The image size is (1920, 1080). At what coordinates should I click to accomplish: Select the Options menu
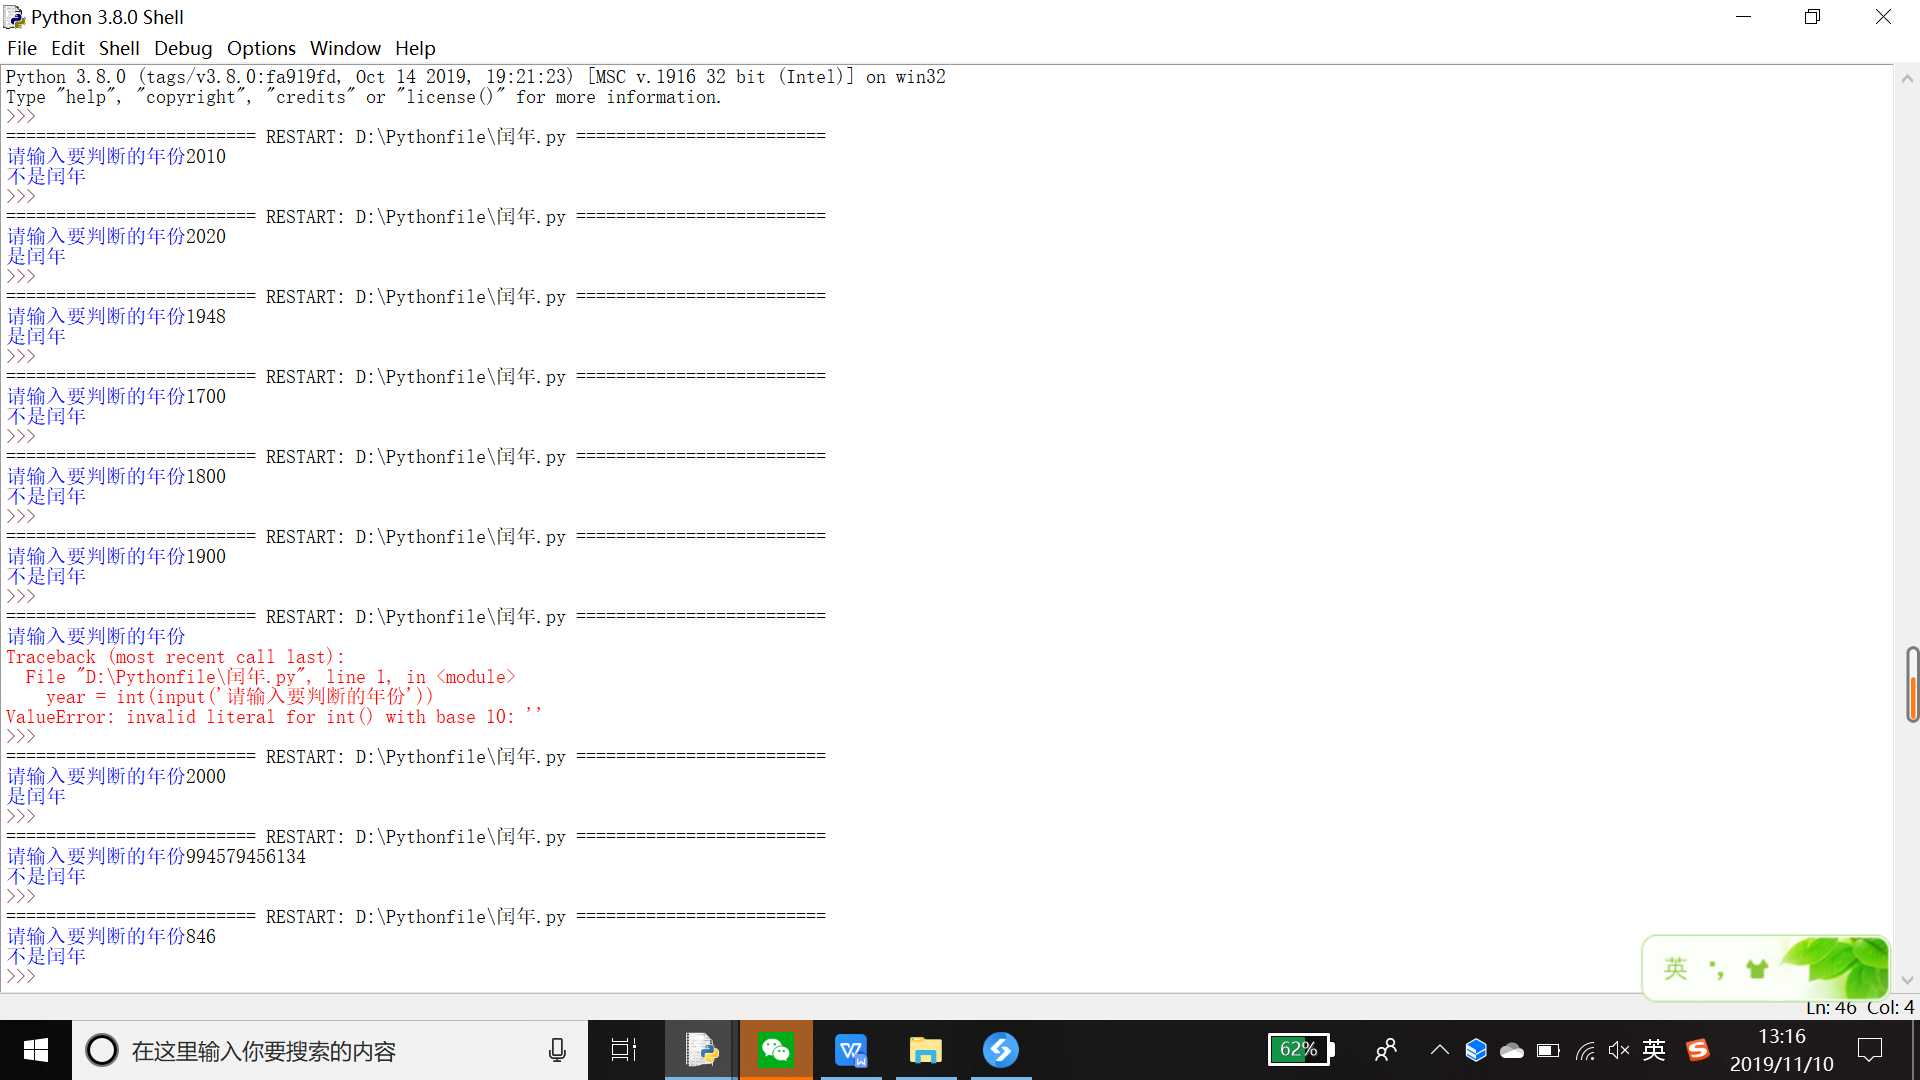click(x=260, y=47)
